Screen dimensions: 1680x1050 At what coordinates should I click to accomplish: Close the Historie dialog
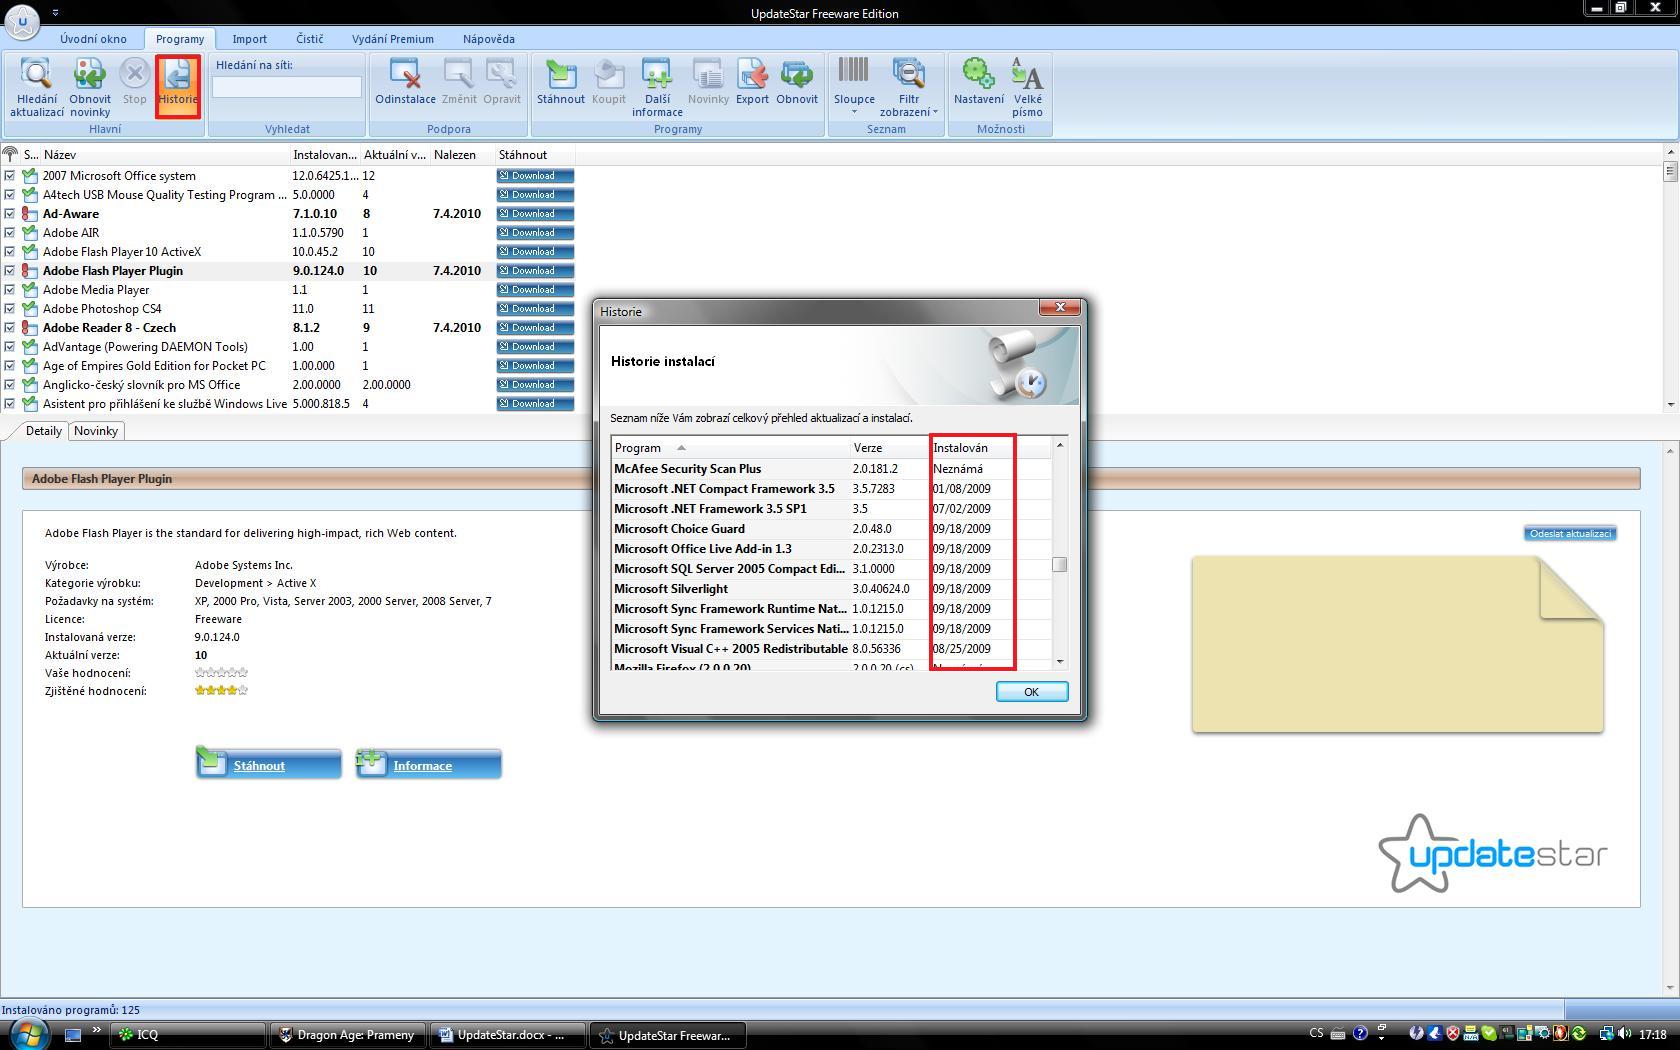tap(1060, 307)
